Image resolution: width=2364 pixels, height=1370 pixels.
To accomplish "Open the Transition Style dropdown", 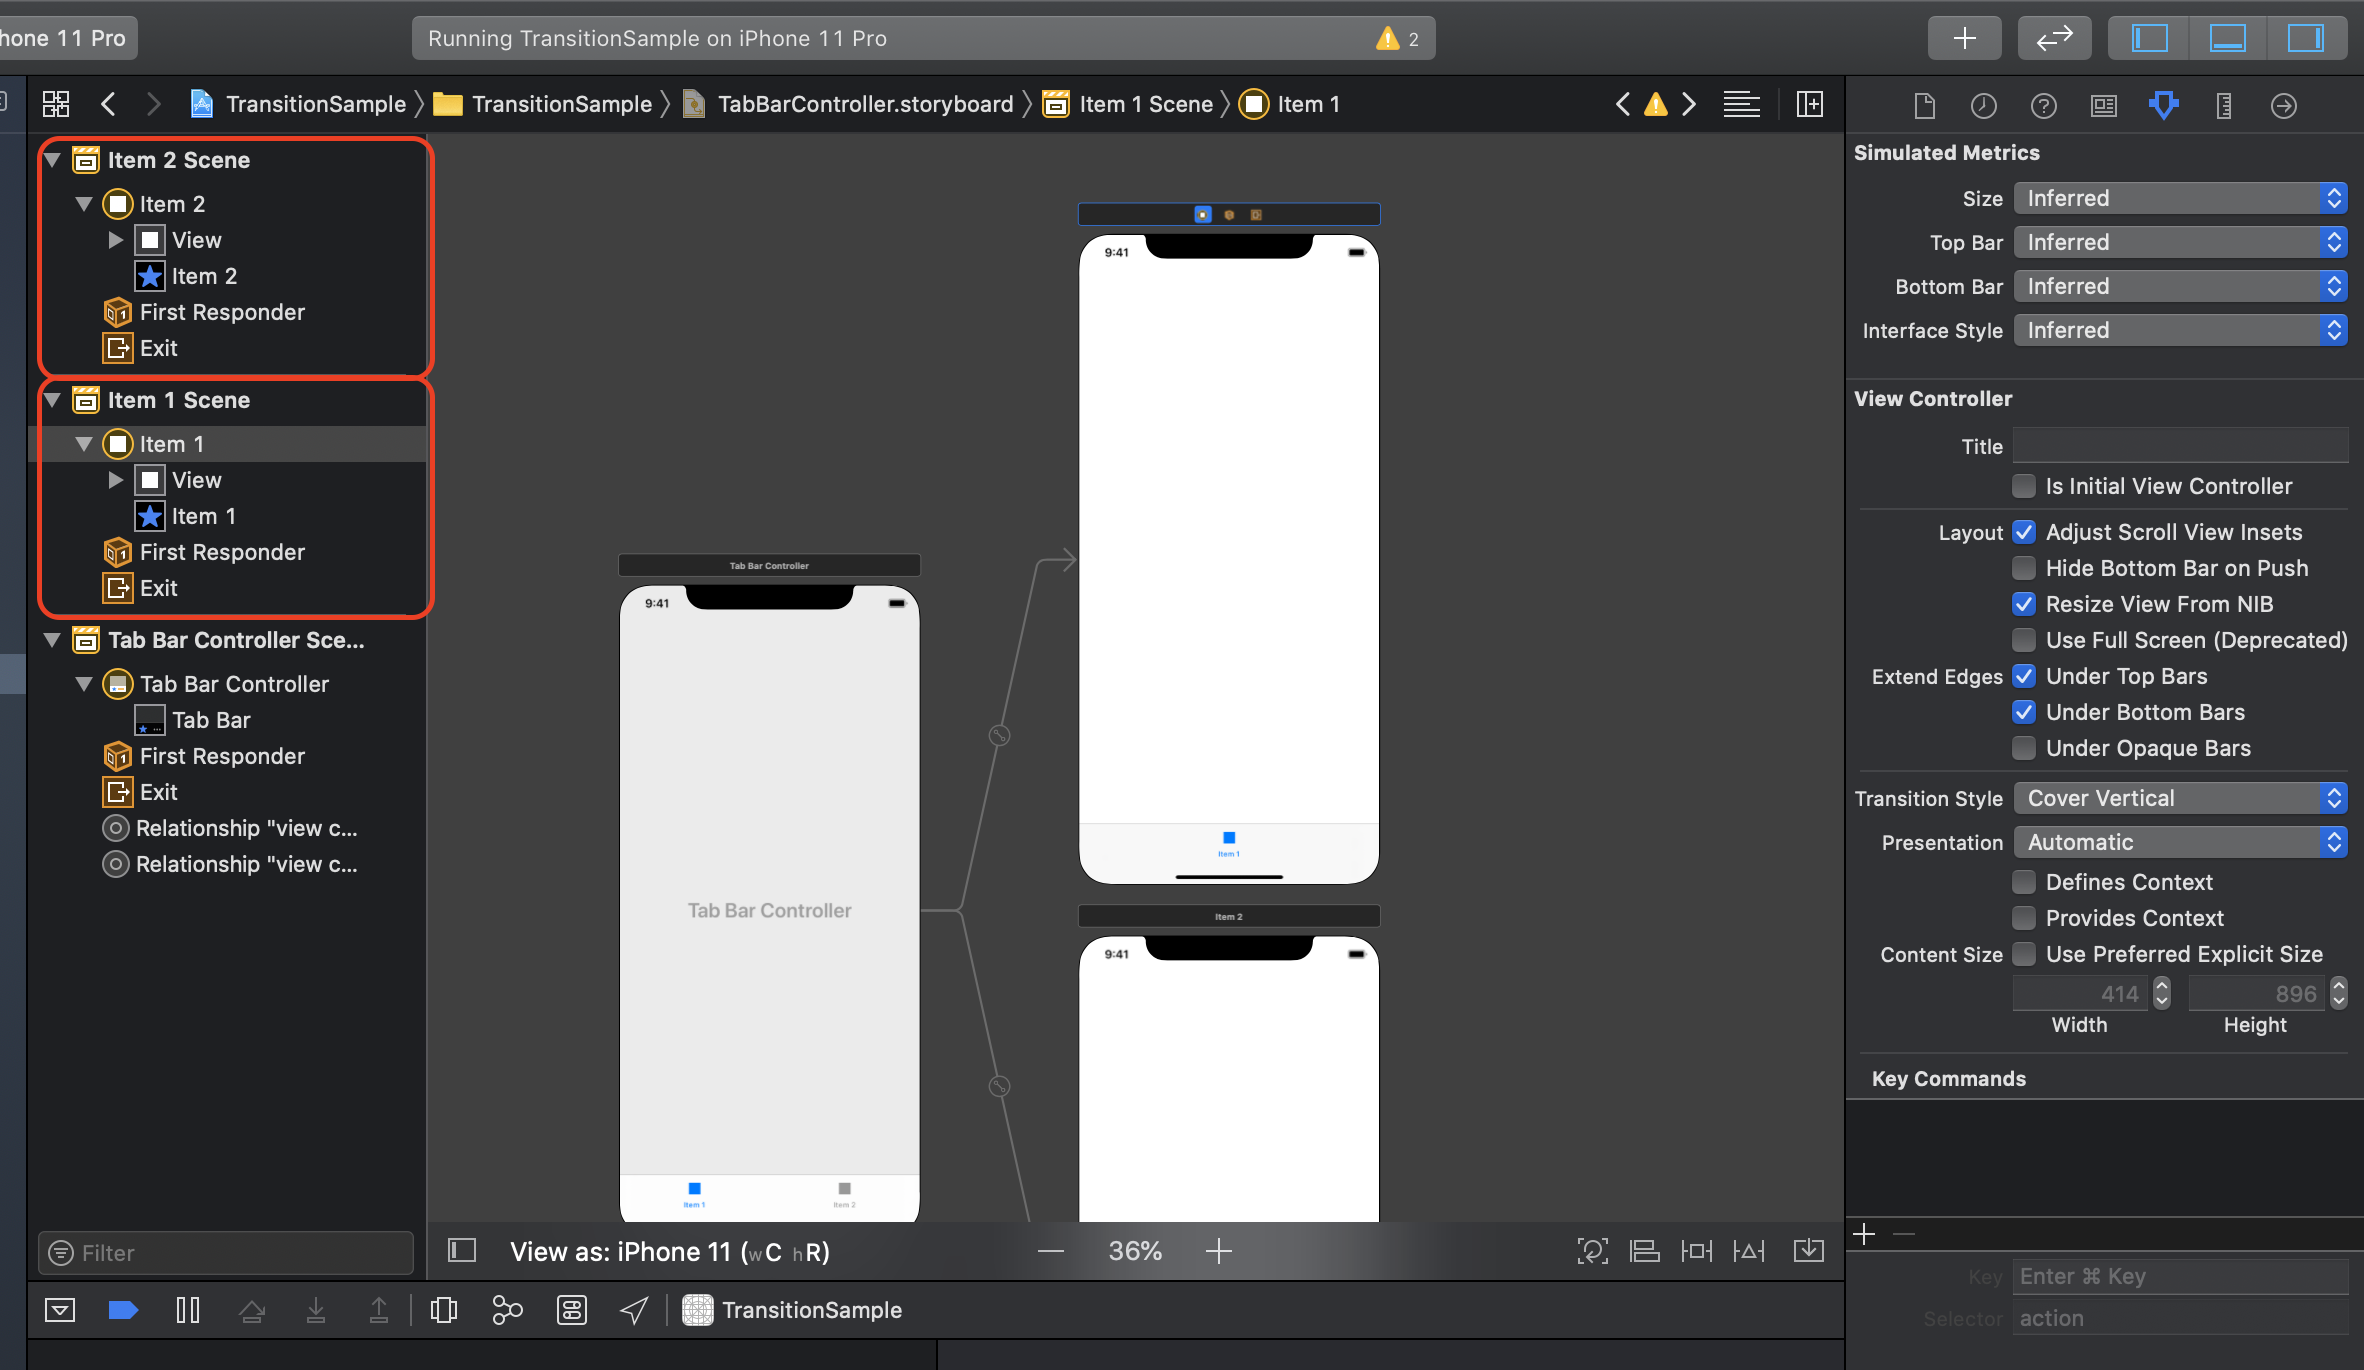I will click(2180, 798).
